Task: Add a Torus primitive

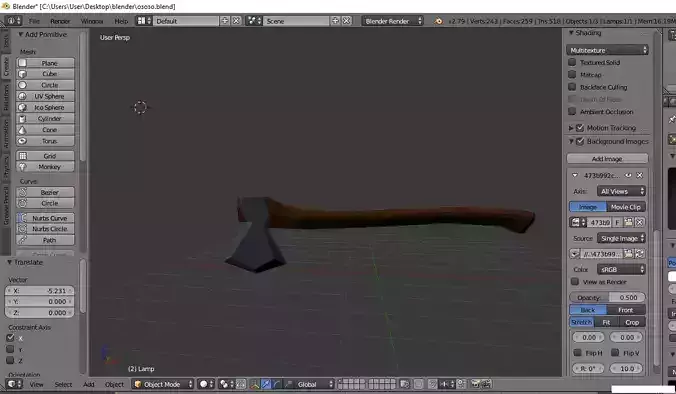Action: [x=45, y=141]
